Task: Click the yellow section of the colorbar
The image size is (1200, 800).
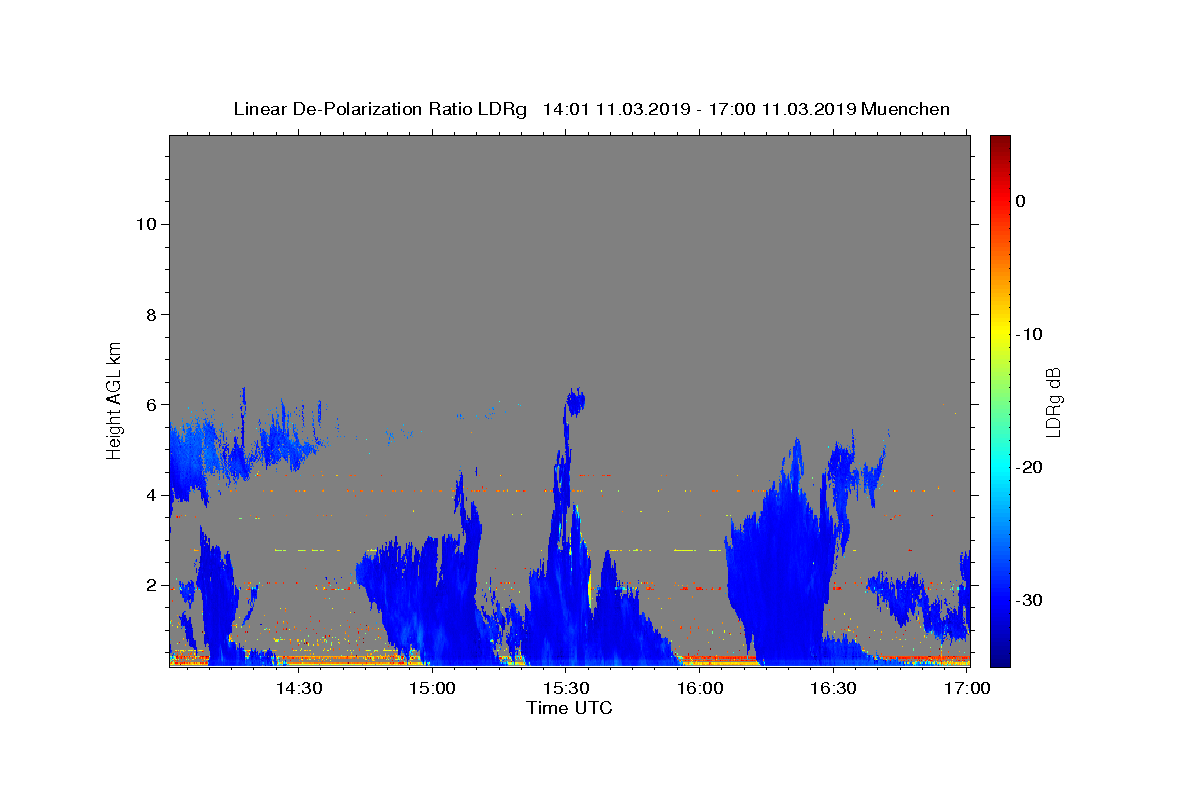Action: 1000,335
